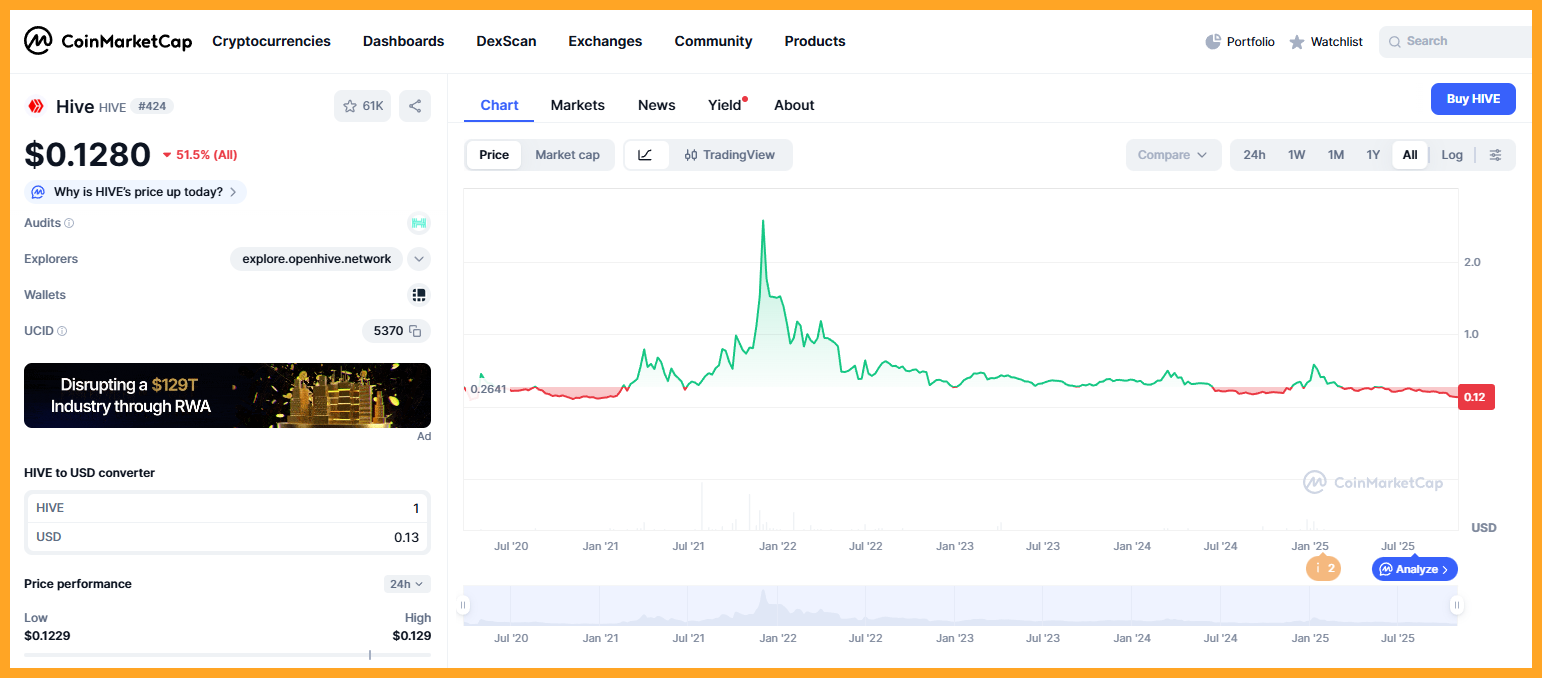Viewport: 1542px width, 678px height.
Task: Click the left handle of range slider
Action: pos(463,605)
